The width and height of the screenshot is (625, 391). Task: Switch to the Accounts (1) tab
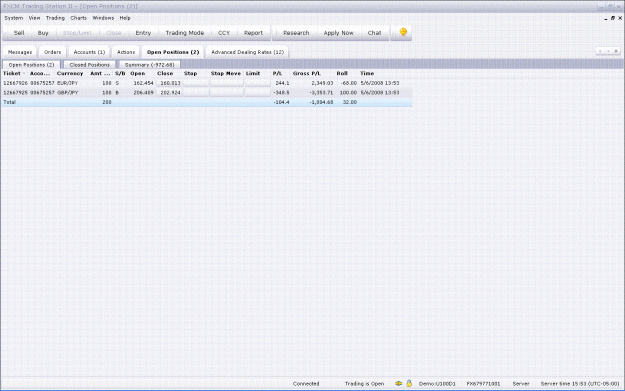tap(89, 52)
